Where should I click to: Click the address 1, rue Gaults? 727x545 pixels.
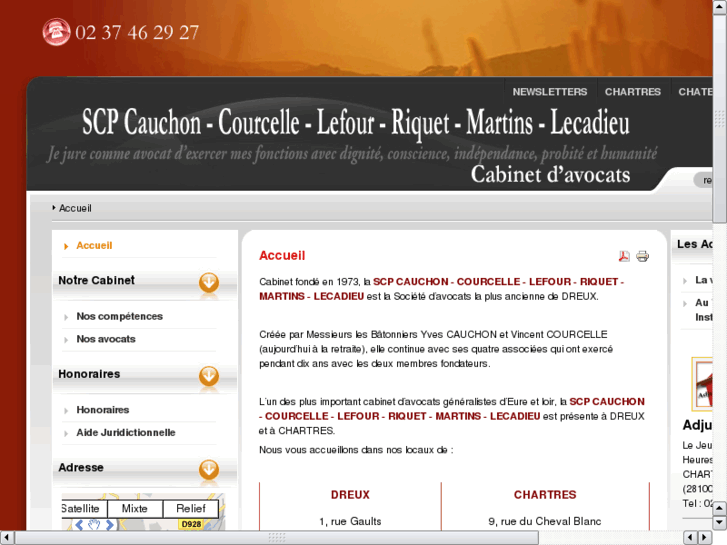350,521
